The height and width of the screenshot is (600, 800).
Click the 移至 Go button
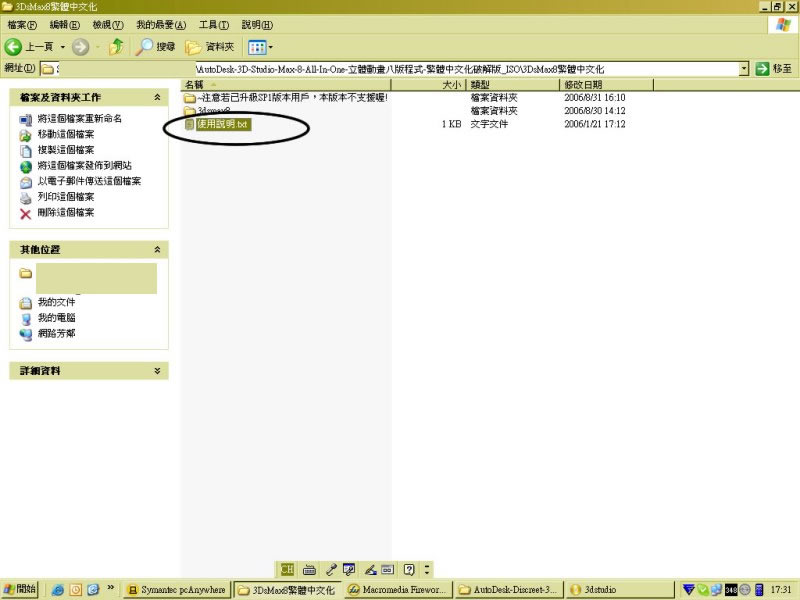tap(773, 69)
